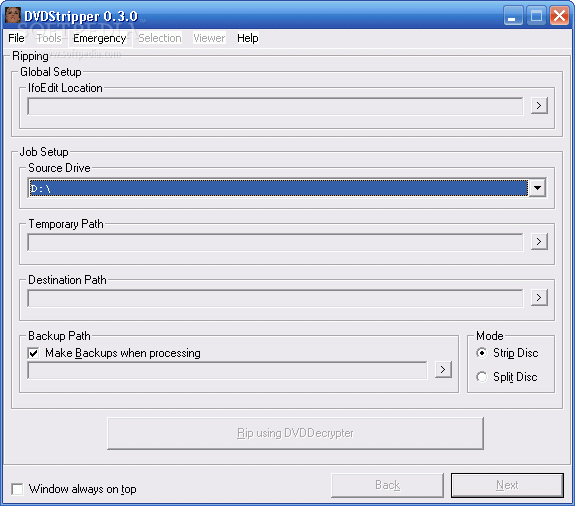575x506 pixels.
Task: Click the Backup Path input field
Action: click(227, 370)
